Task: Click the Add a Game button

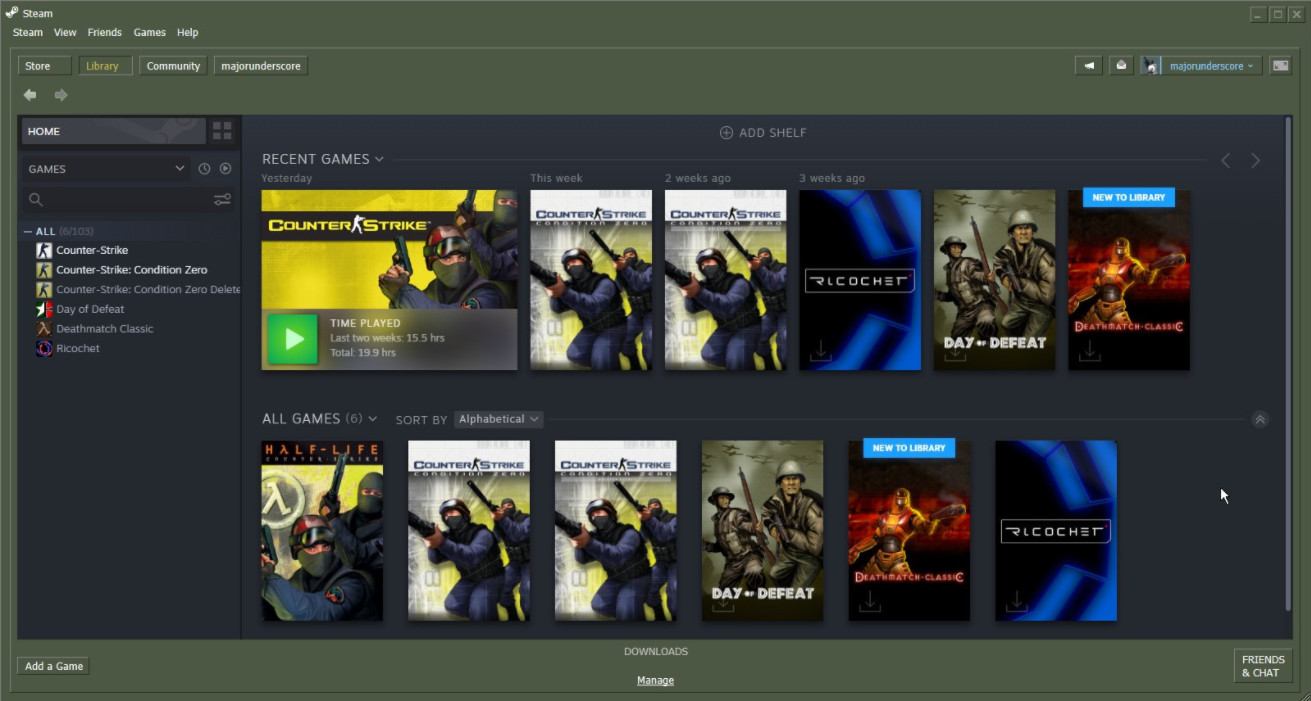Action: [x=53, y=666]
